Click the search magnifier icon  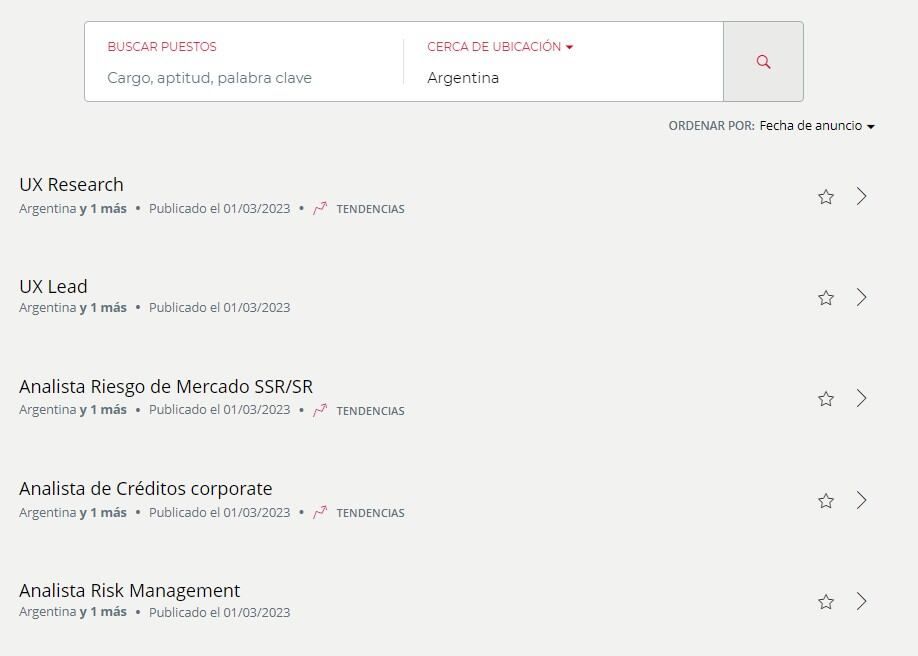click(x=763, y=61)
